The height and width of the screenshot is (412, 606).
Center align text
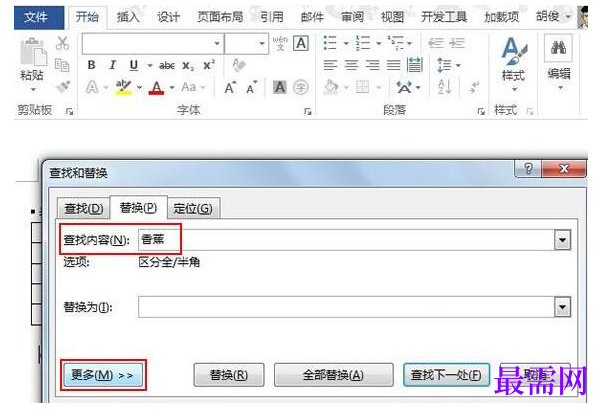pos(351,65)
